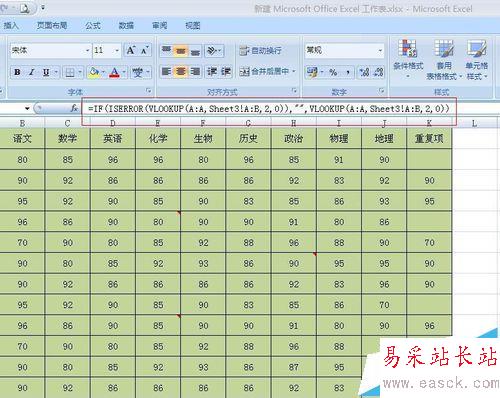Click the increase font size icon
Screen dimensions: 500x398
pos(130,51)
